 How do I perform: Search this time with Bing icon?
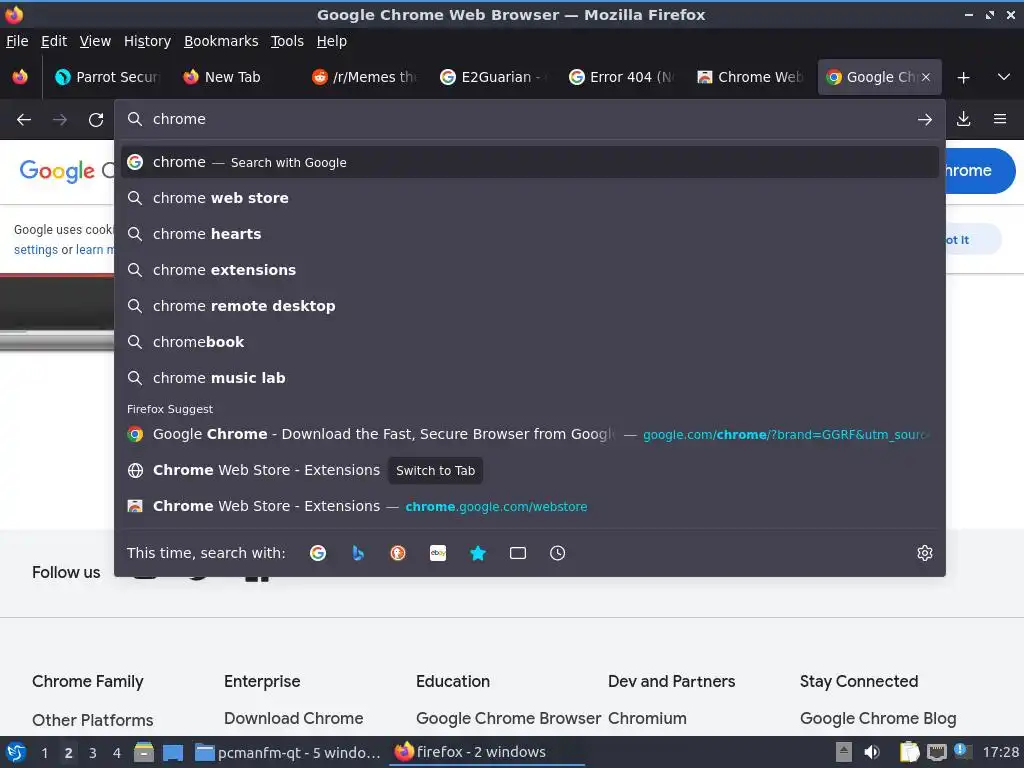[358, 553]
